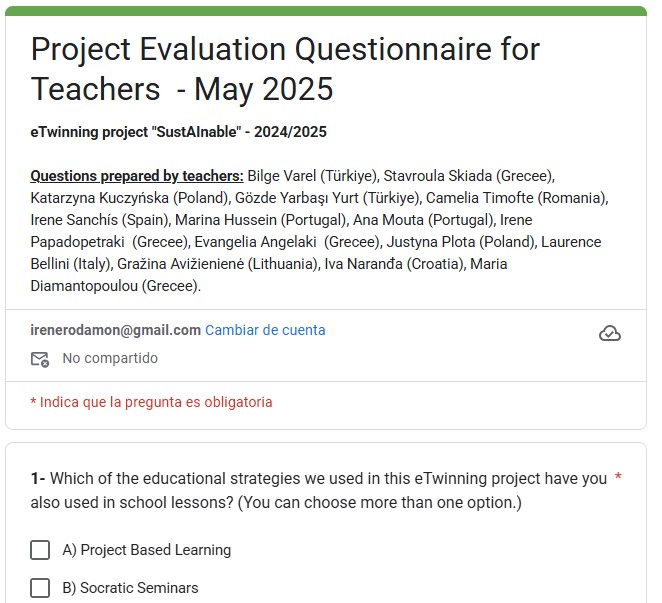
Task: Click the red asterisk beside question 1
Action: 619,478
